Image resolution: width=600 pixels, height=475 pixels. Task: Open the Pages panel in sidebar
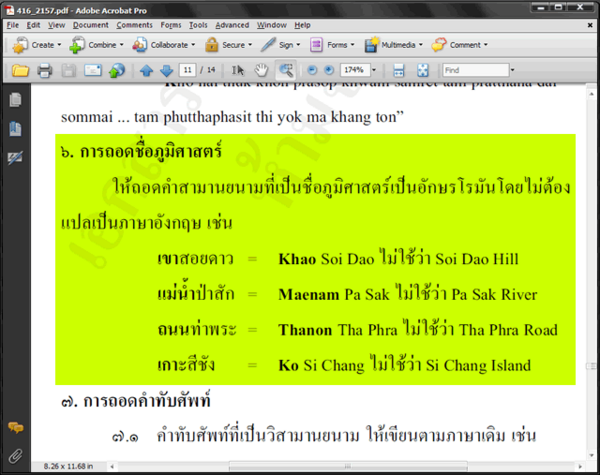tap(15, 100)
